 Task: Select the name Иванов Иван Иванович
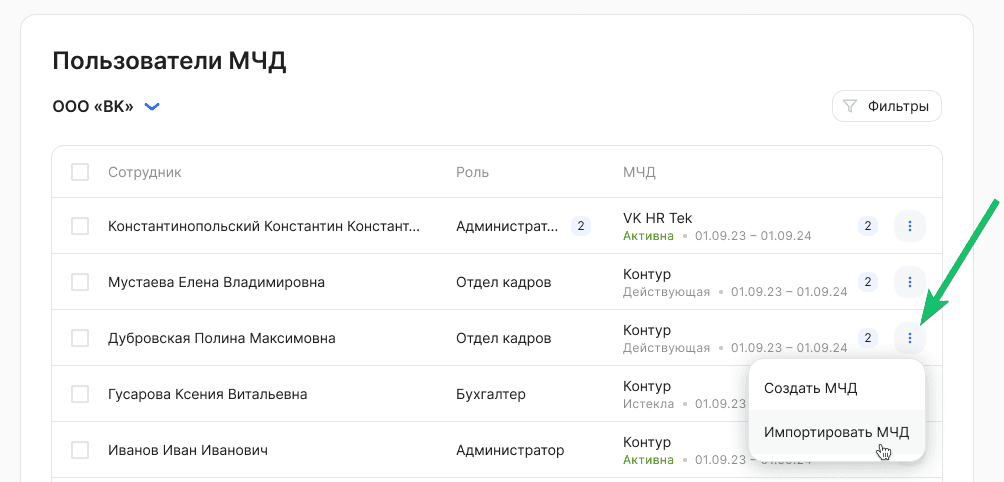click(188, 450)
